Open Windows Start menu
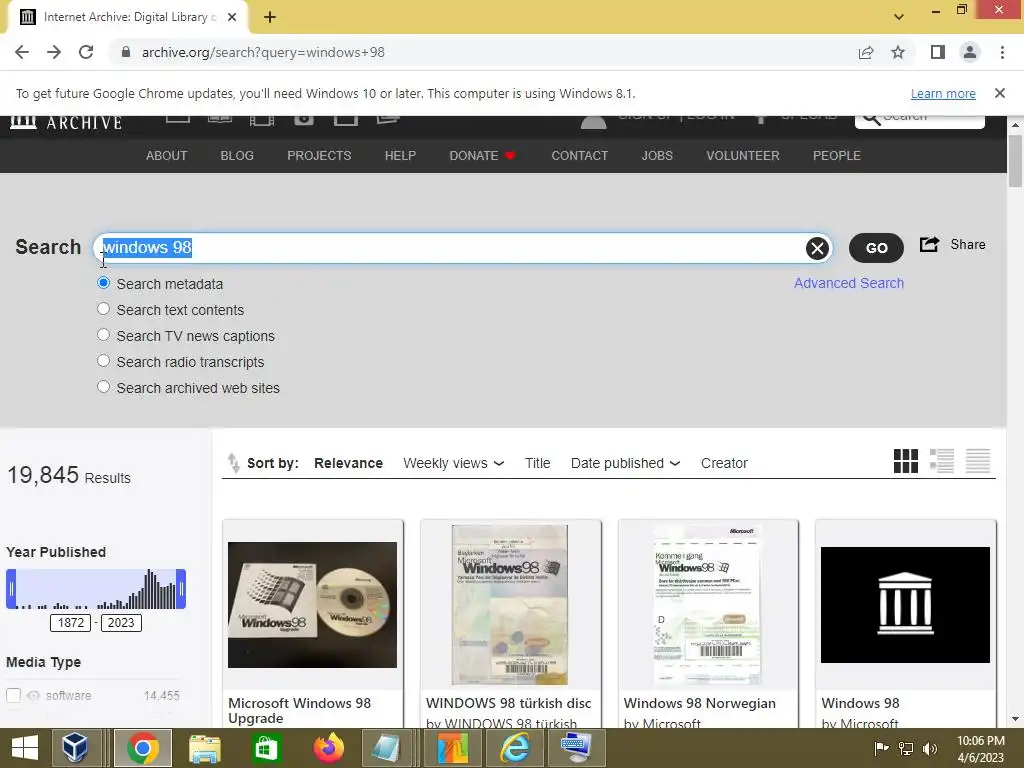The width and height of the screenshot is (1024, 768). point(25,748)
